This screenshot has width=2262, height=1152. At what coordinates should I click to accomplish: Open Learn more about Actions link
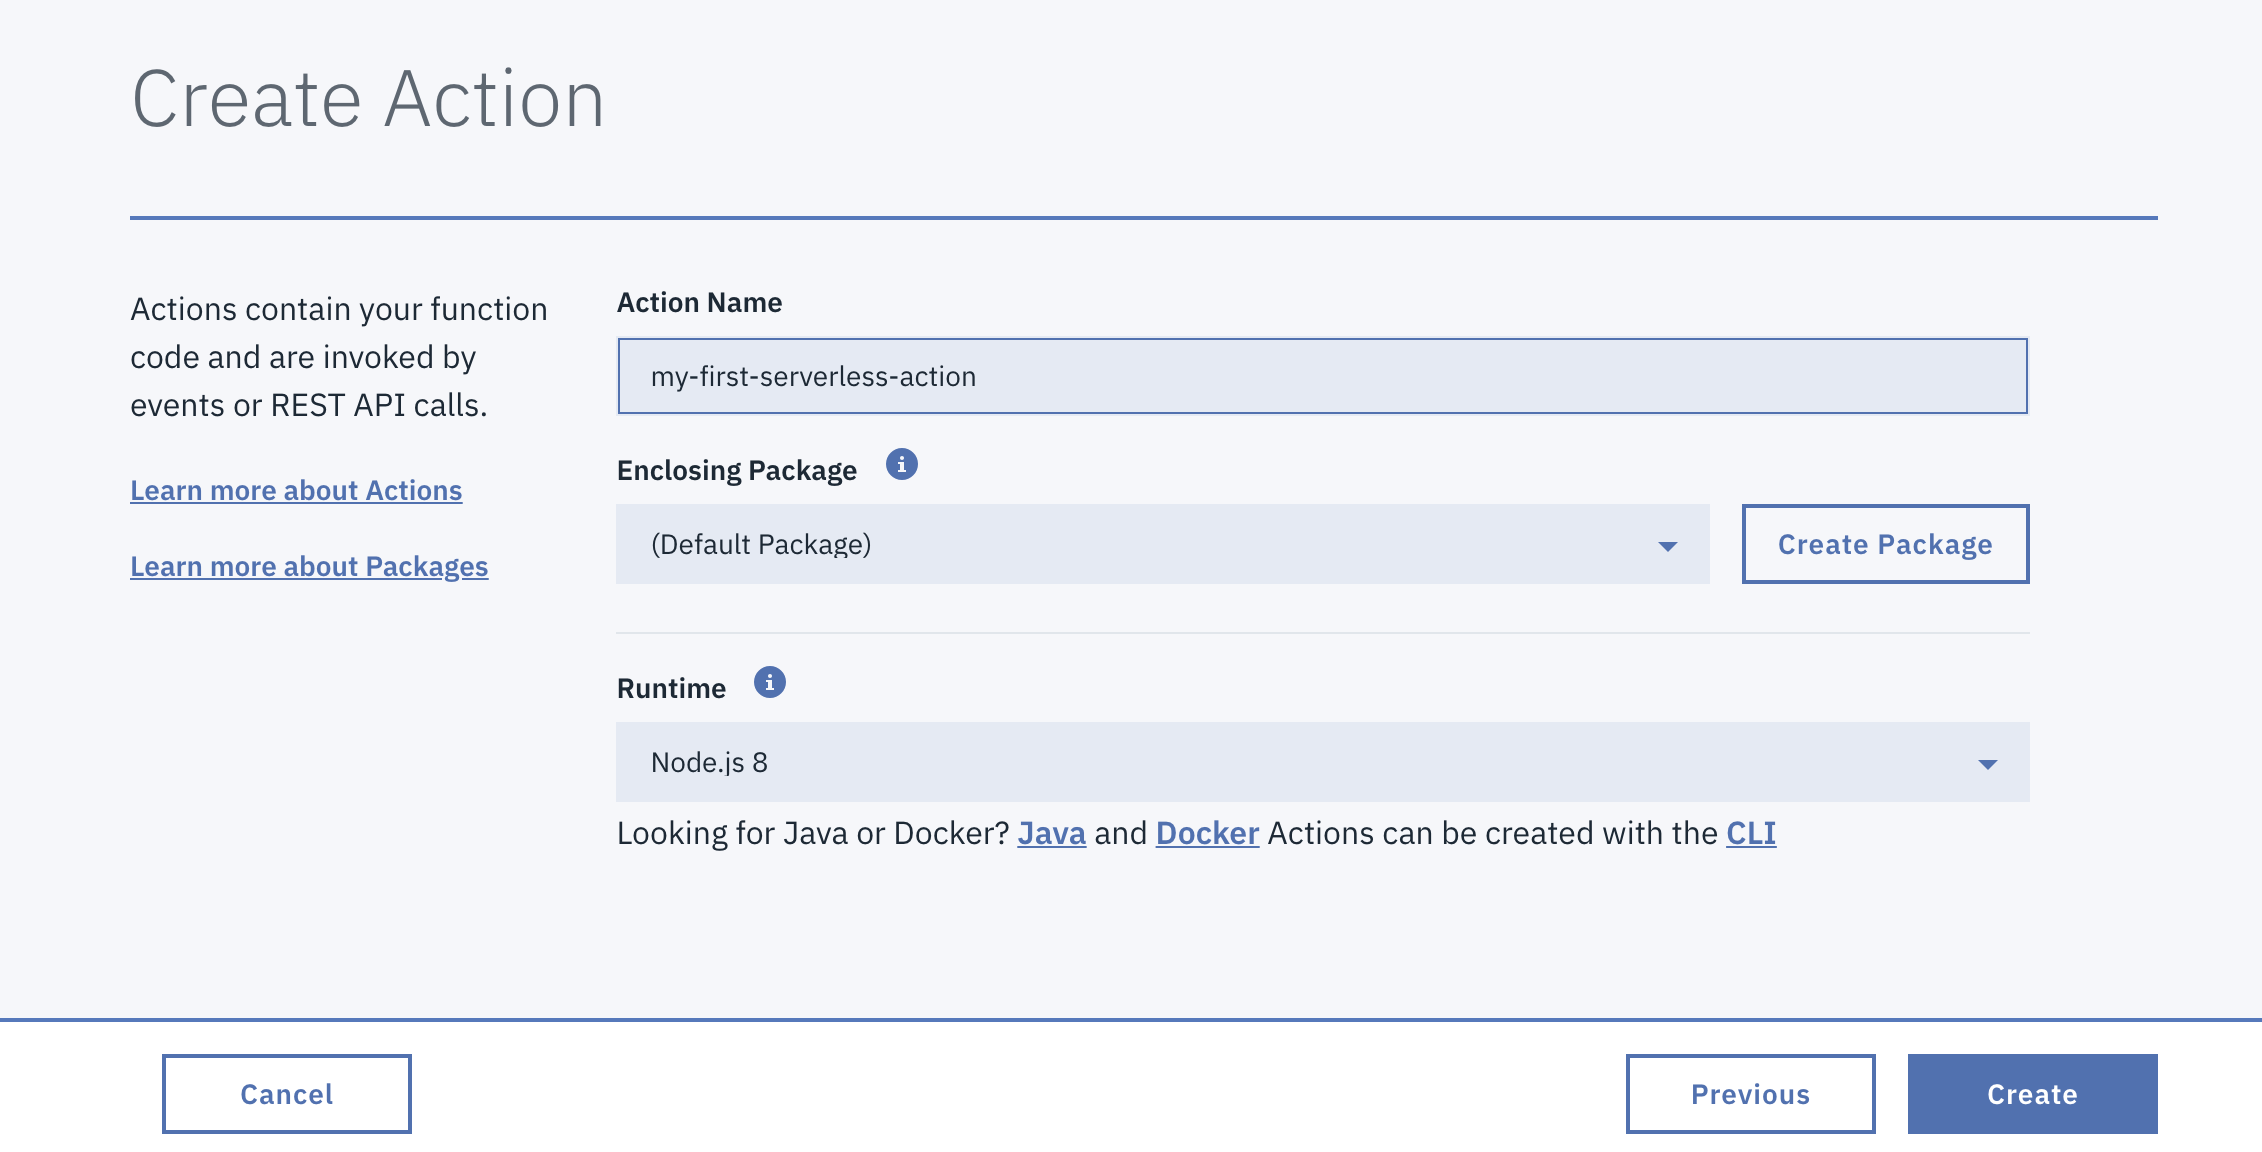(x=296, y=490)
